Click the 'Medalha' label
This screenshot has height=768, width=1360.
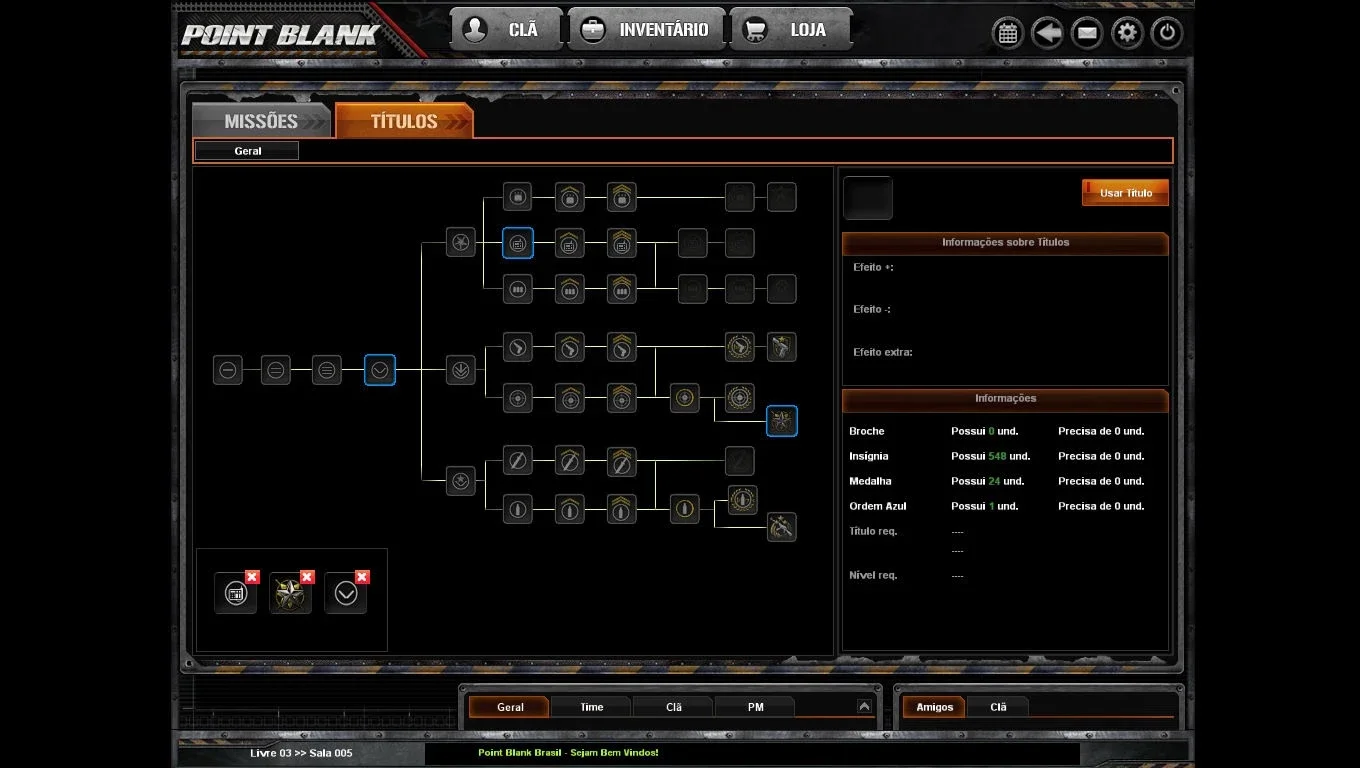tap(870, 481)
